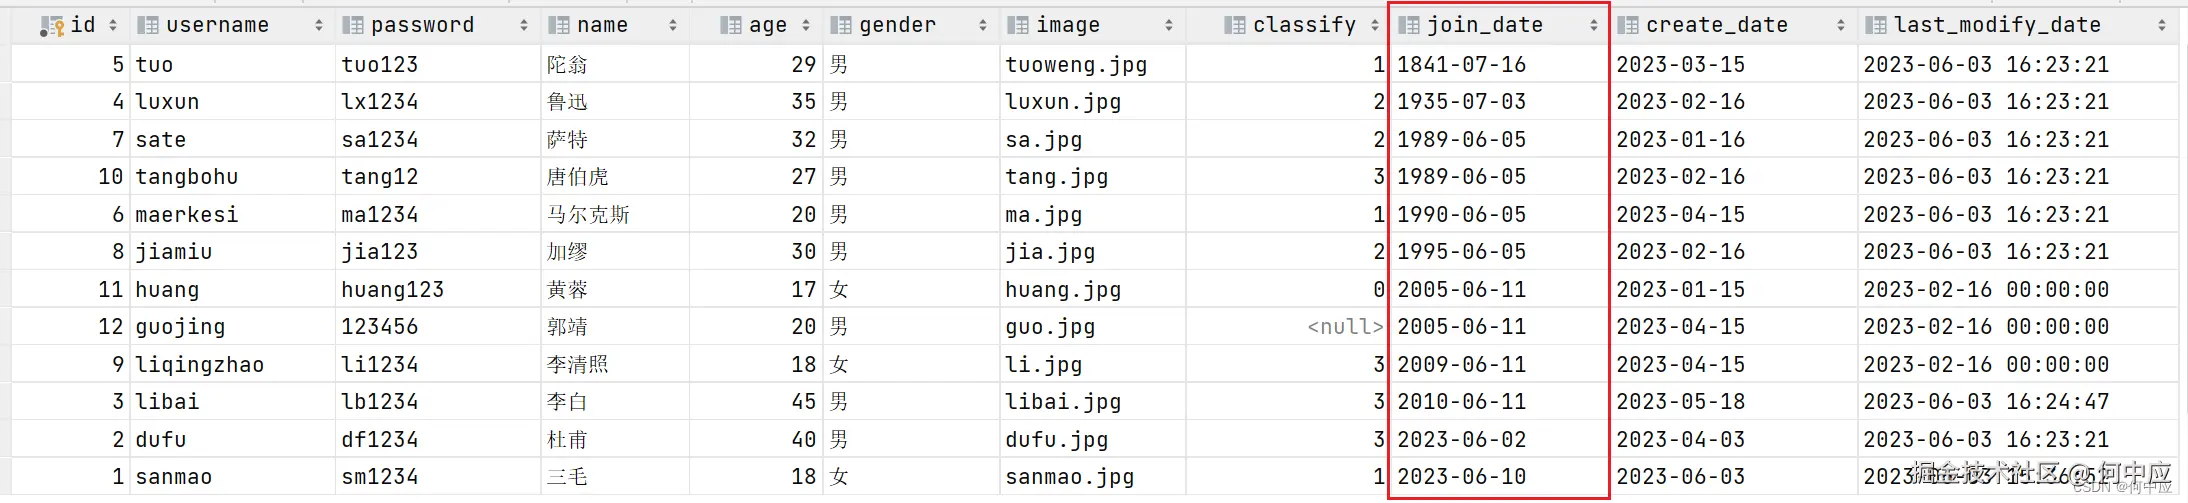
Task: Toggle sort arrows on username column
Action: [x=318, y=26]
